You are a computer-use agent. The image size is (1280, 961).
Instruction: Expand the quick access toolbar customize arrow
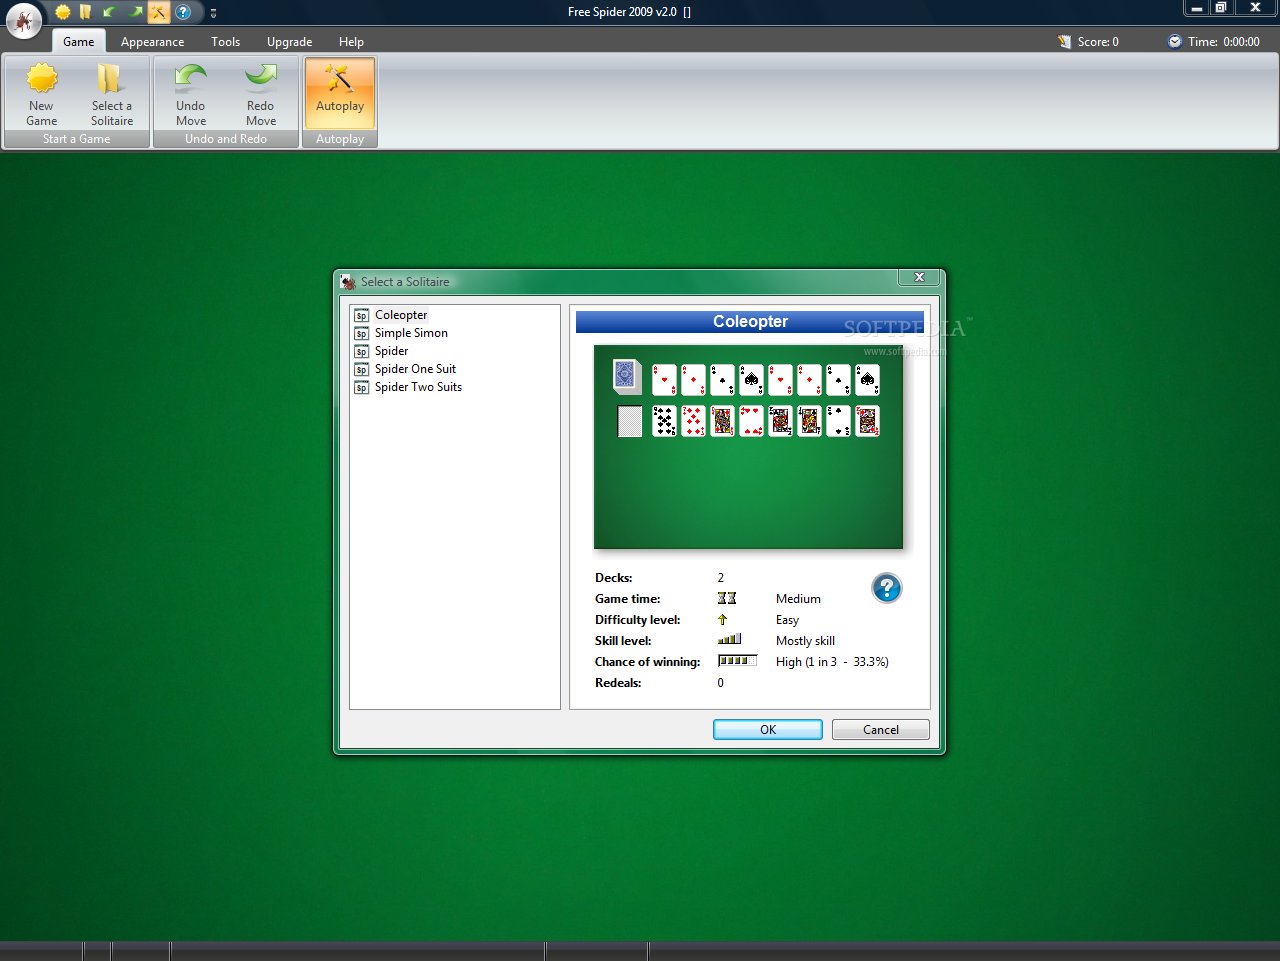213,13
